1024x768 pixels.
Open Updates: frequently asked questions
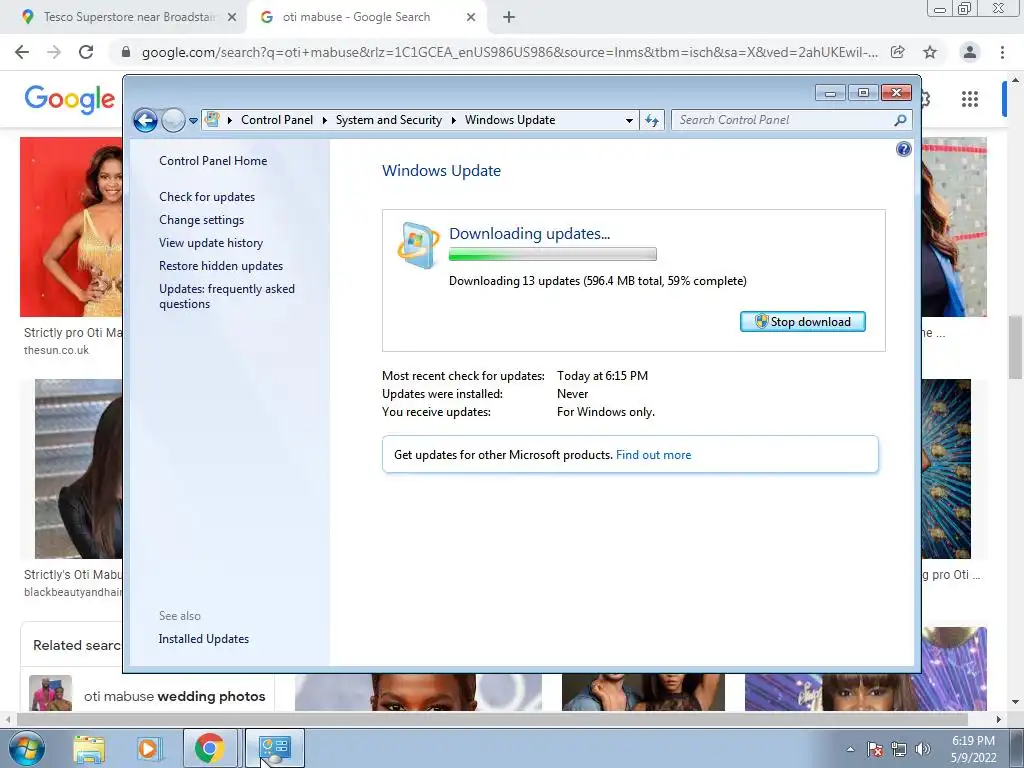click(x=227, y=296)
